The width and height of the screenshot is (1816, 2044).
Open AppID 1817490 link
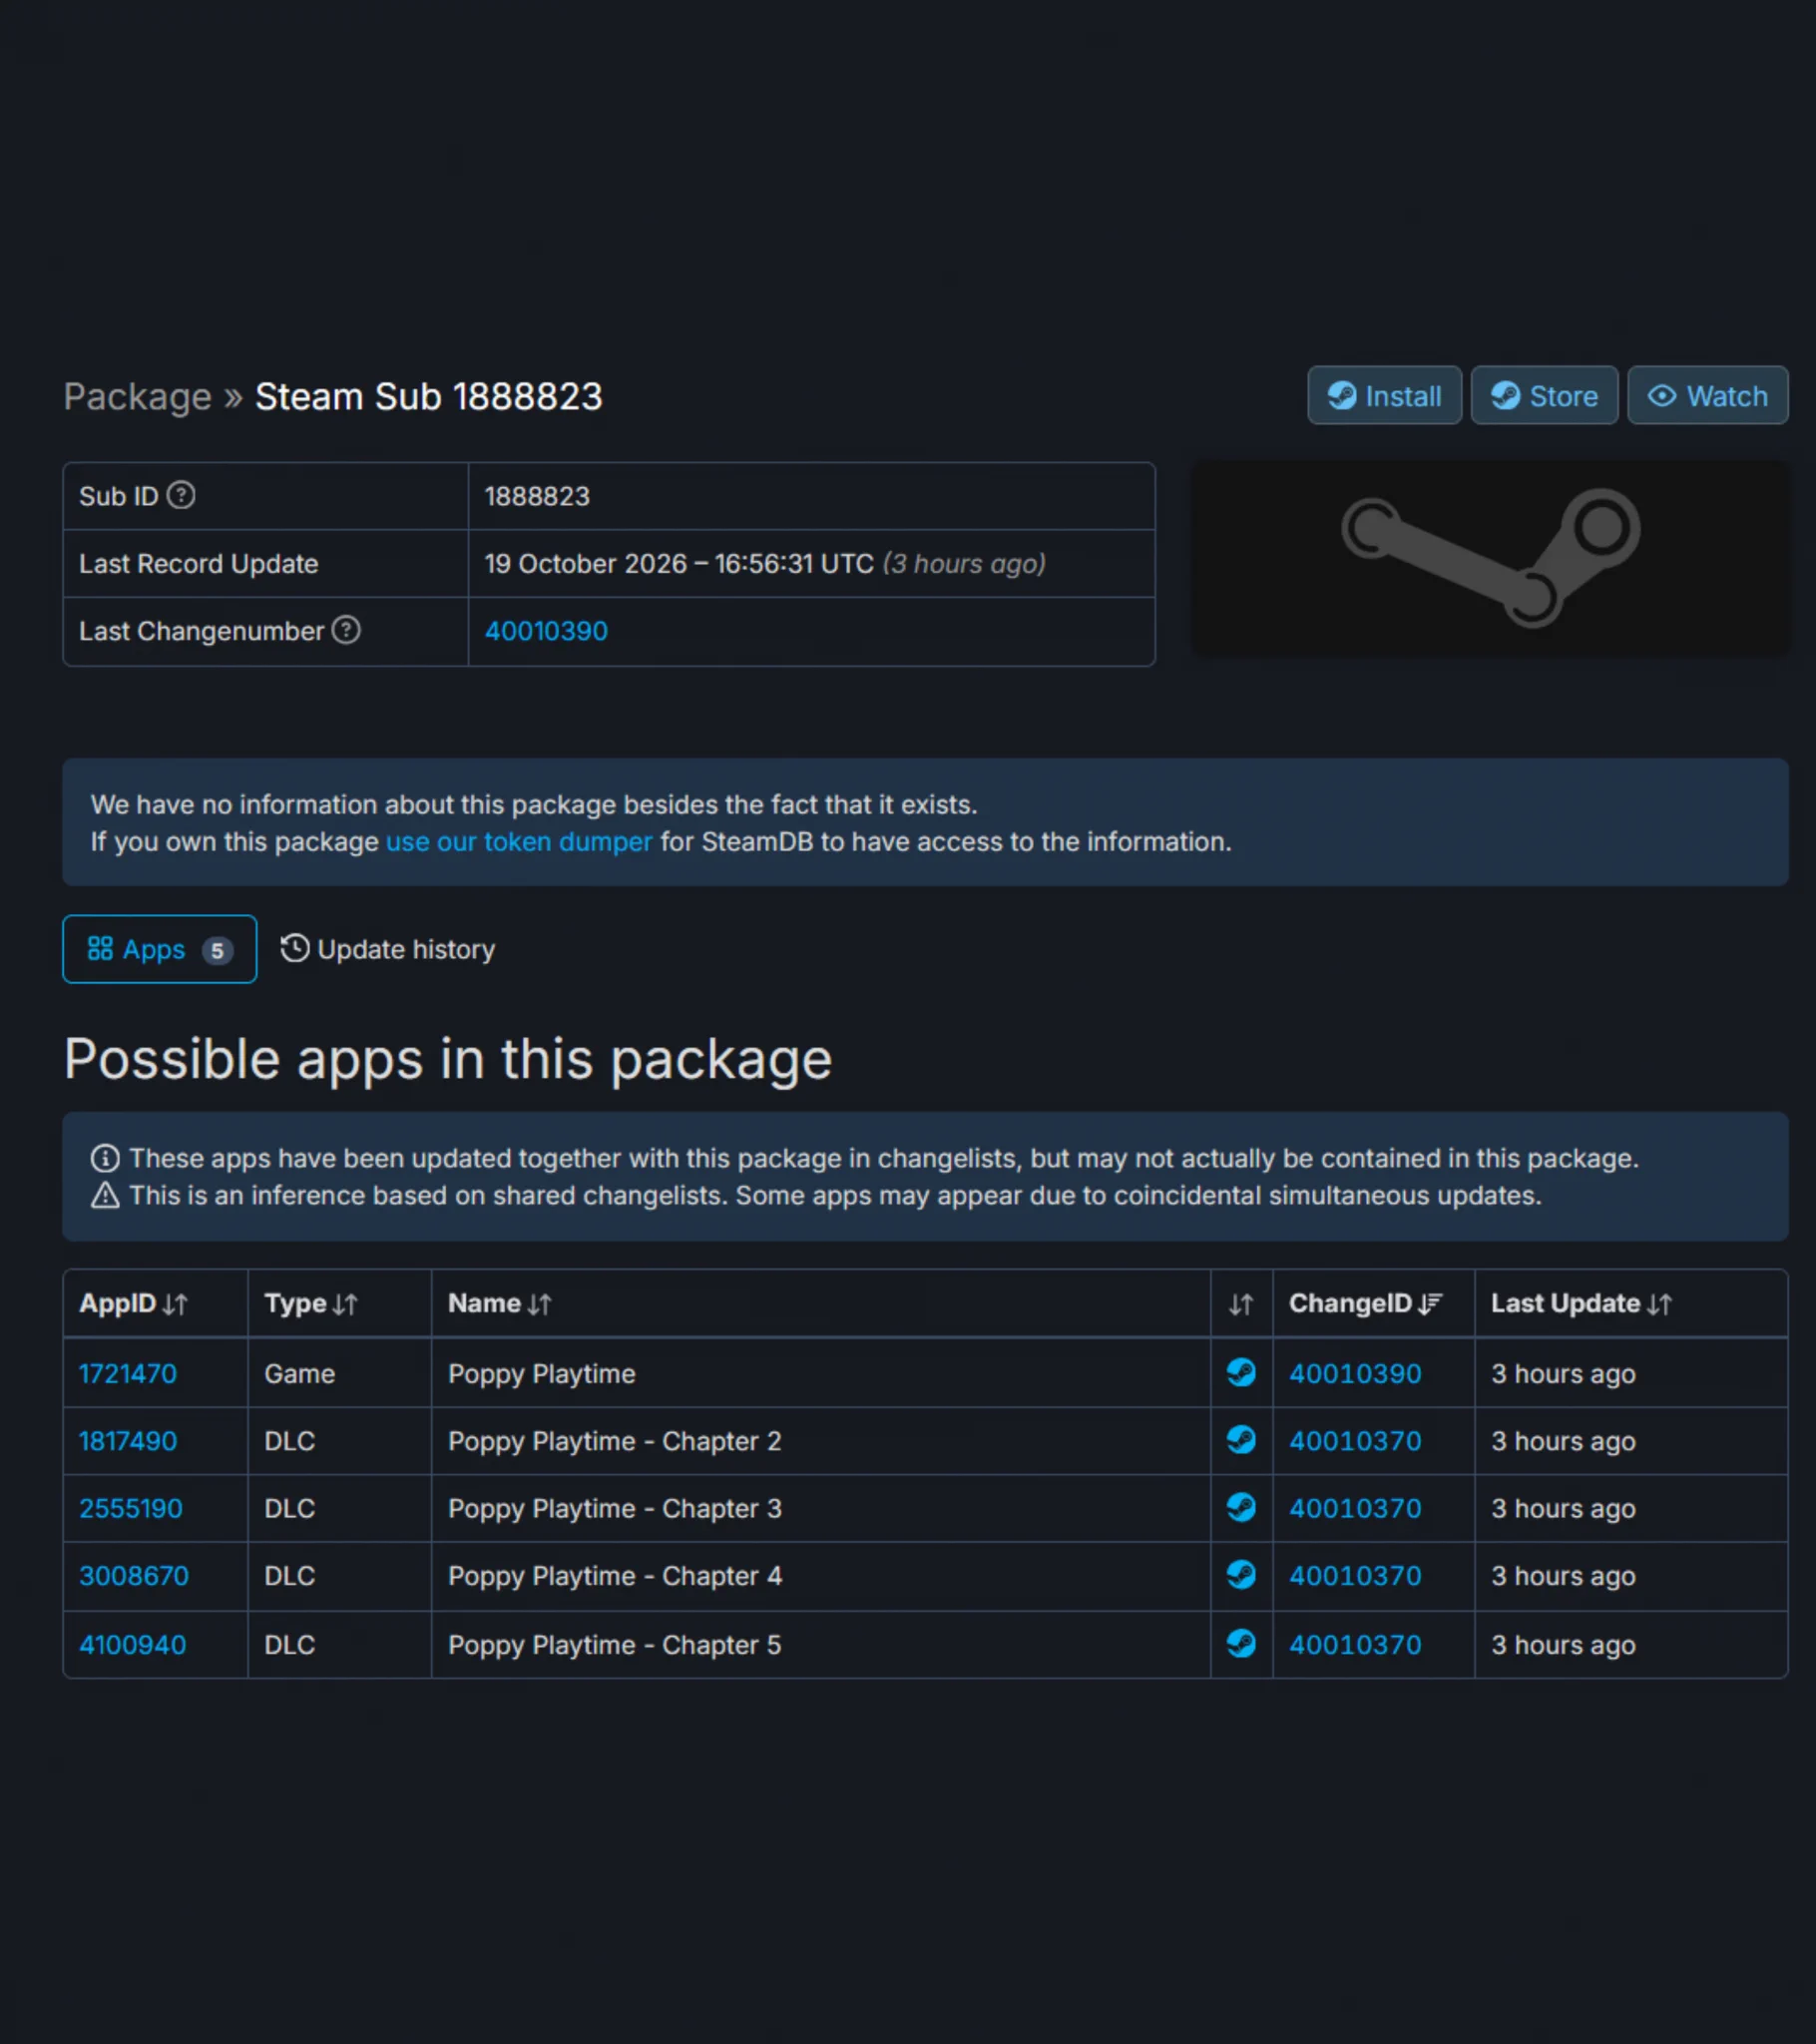(x=128, y=1441)
